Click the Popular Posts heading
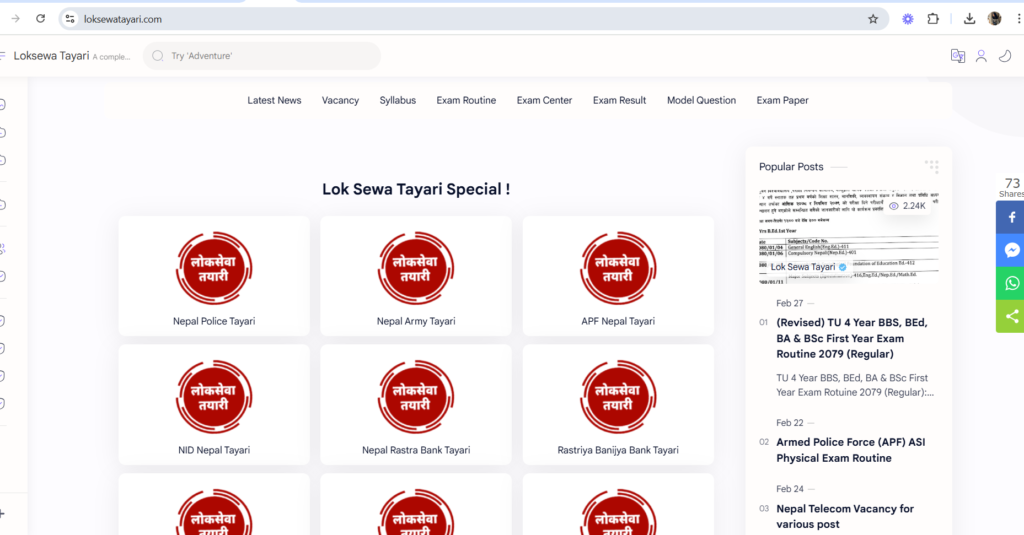 (x=791, y=167)
